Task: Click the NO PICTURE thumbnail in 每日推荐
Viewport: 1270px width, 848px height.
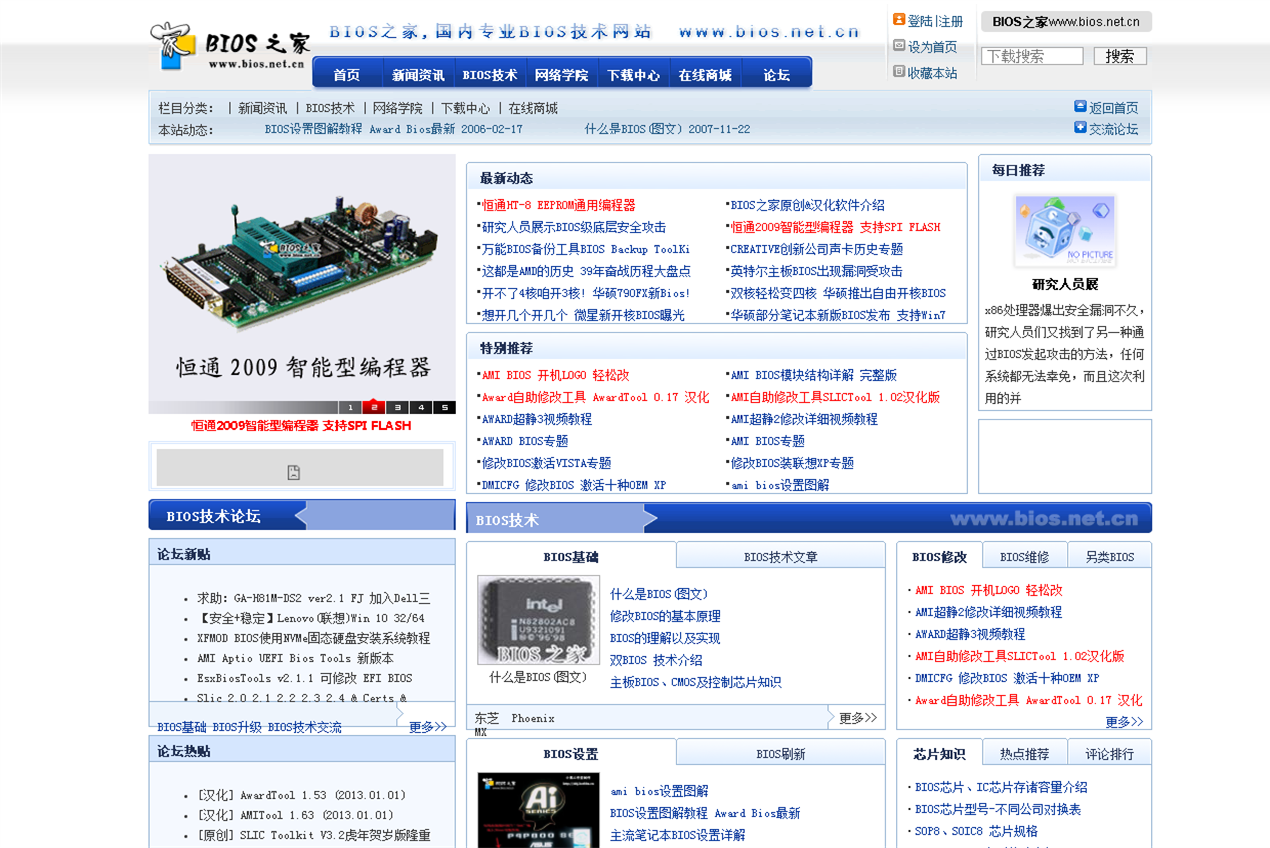Action: coord(1065,231)
